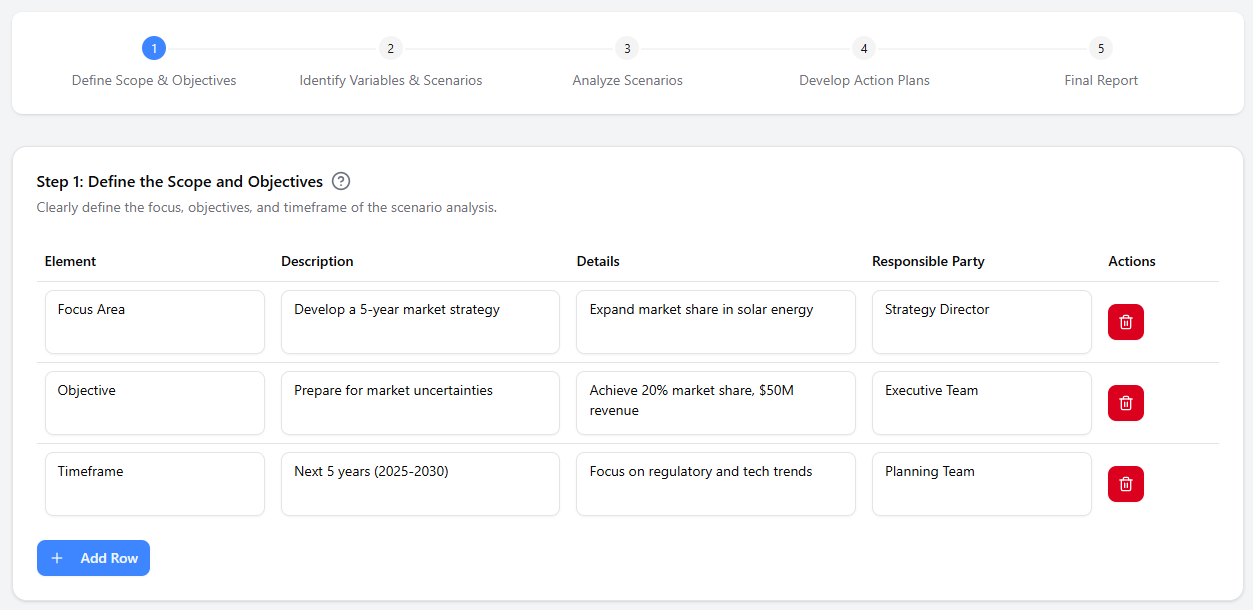Delete the Timeframe row
Image resolution: width=1253 pixels, height=610 pixels.
tap(1125, 483)
